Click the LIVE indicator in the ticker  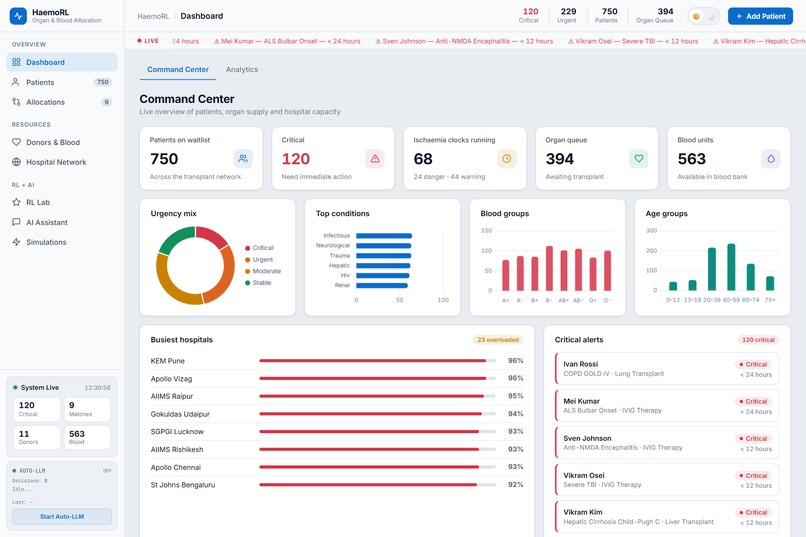pyautogui.click(x=148, y=41)
